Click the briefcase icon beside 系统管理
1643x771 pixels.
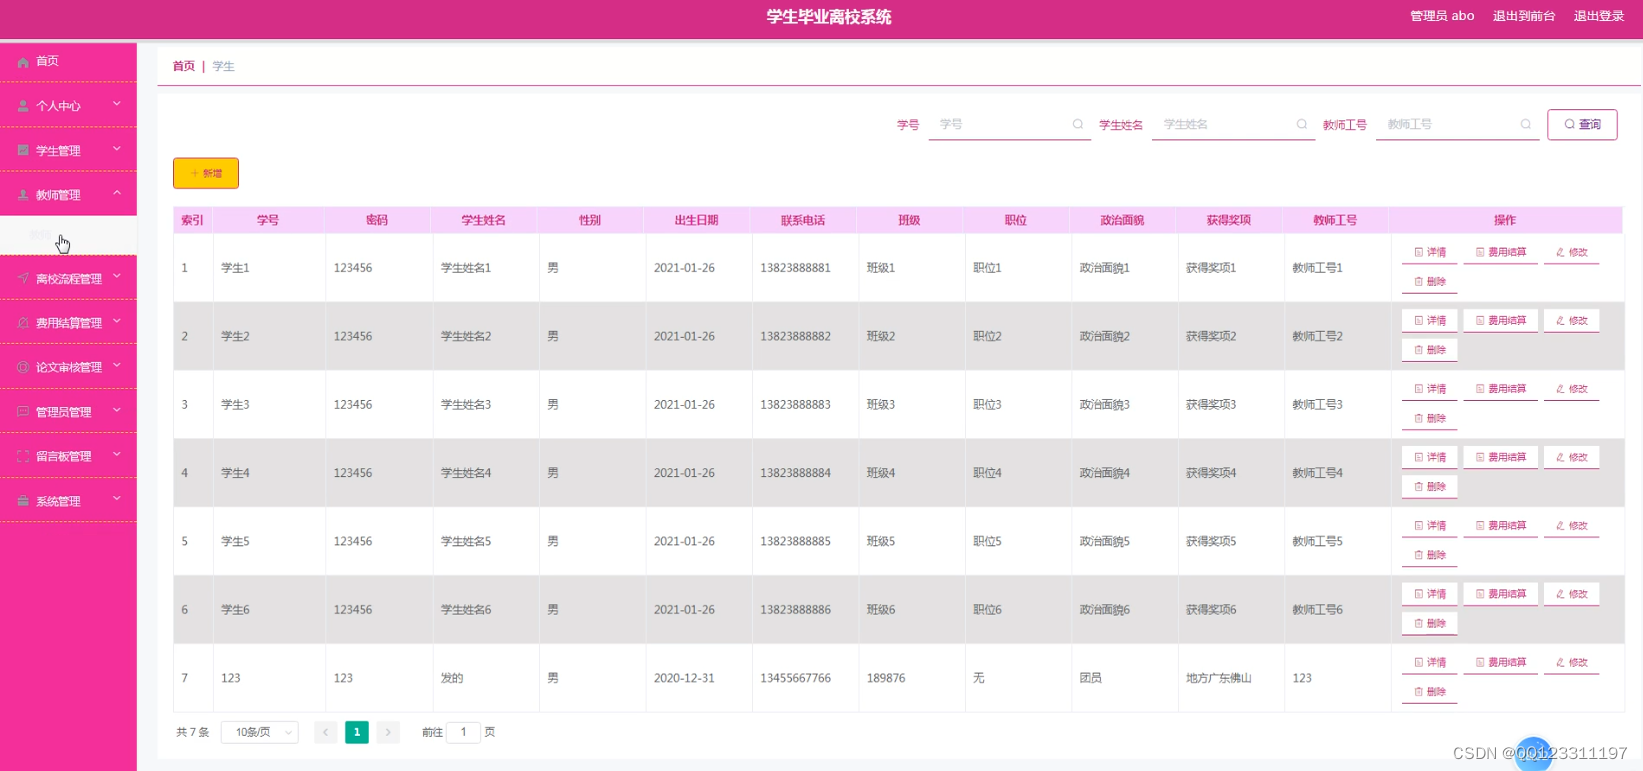(x=23, y=501)
